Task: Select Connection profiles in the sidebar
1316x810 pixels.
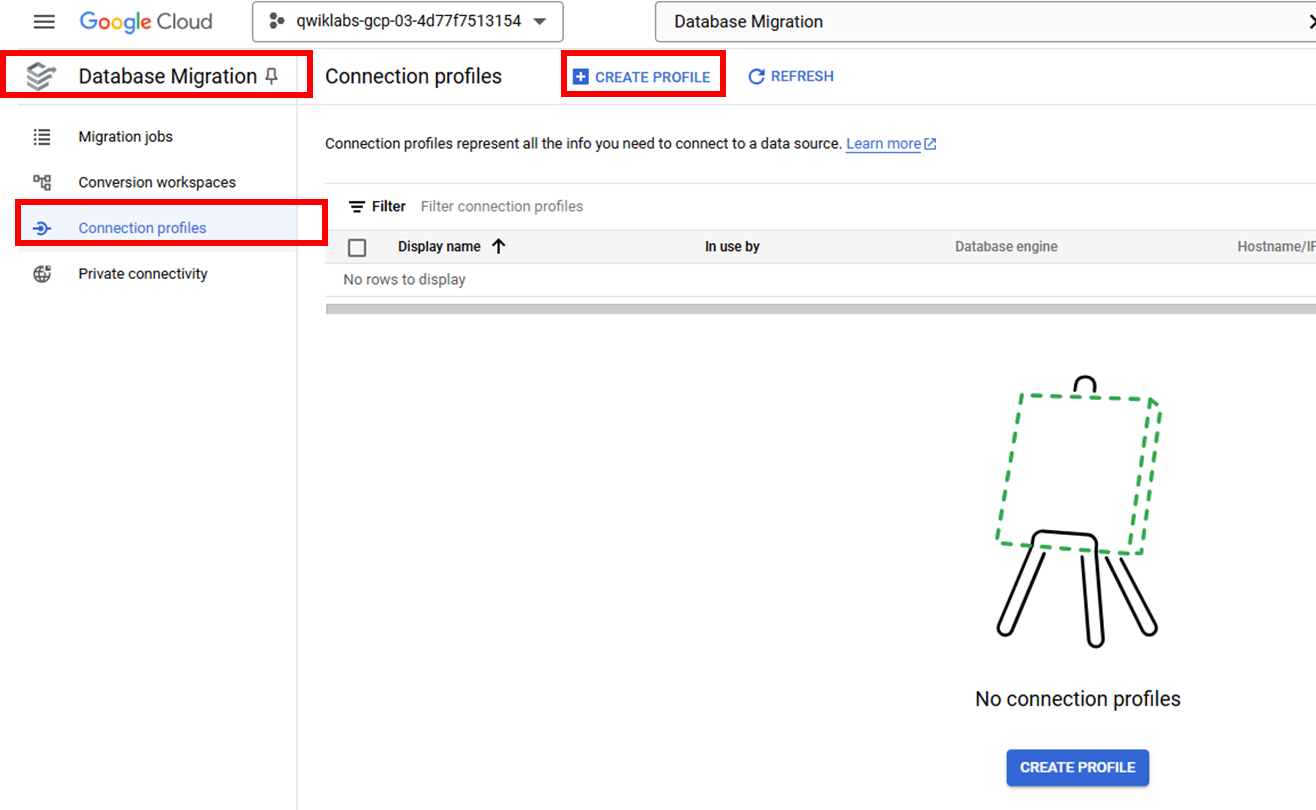Action: click(x=143, y=228)
